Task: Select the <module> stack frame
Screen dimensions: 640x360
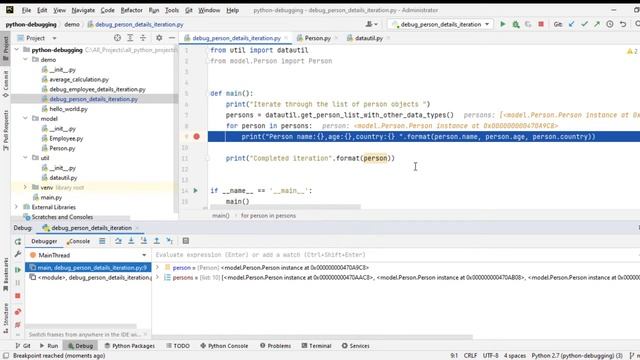Action: pos(89,278)
